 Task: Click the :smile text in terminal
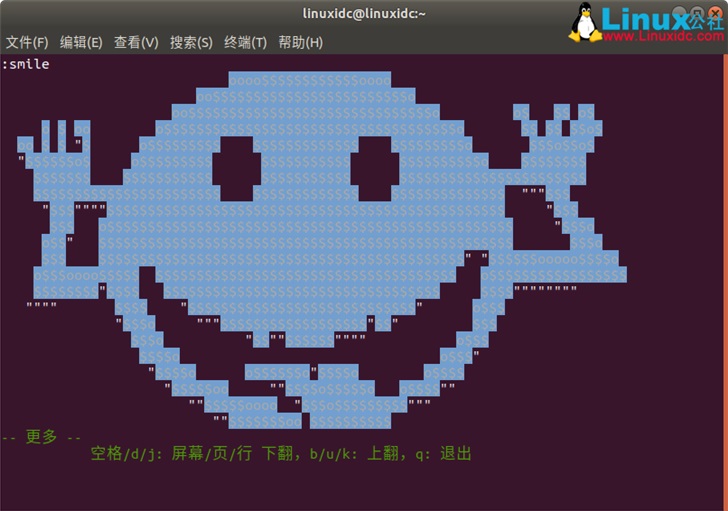(26, 64)
